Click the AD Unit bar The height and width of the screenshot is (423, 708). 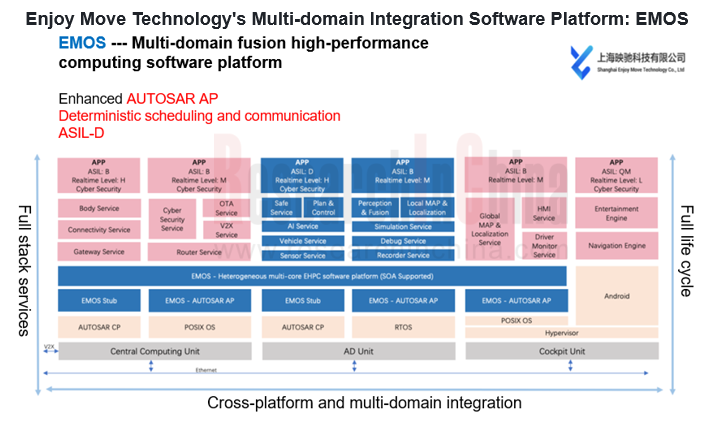pyautogui.click(x=359, y=351)
